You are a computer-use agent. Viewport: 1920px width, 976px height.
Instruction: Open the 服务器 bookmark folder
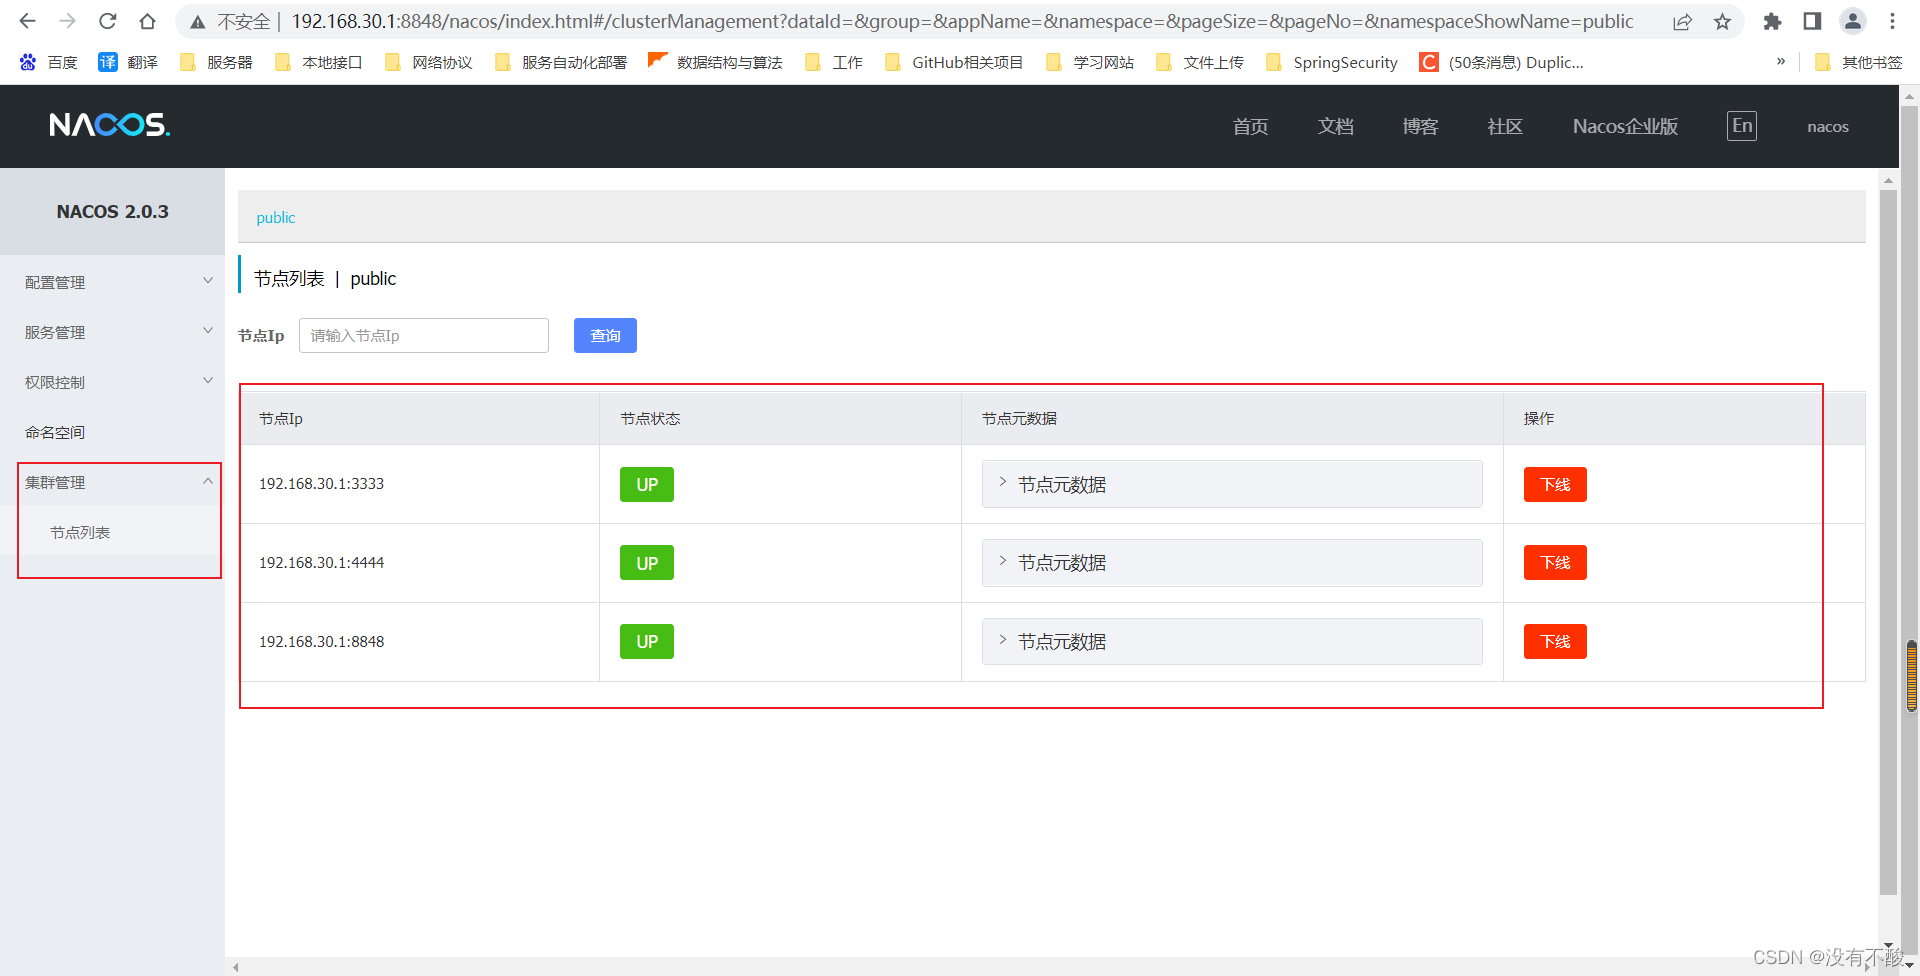216,62
